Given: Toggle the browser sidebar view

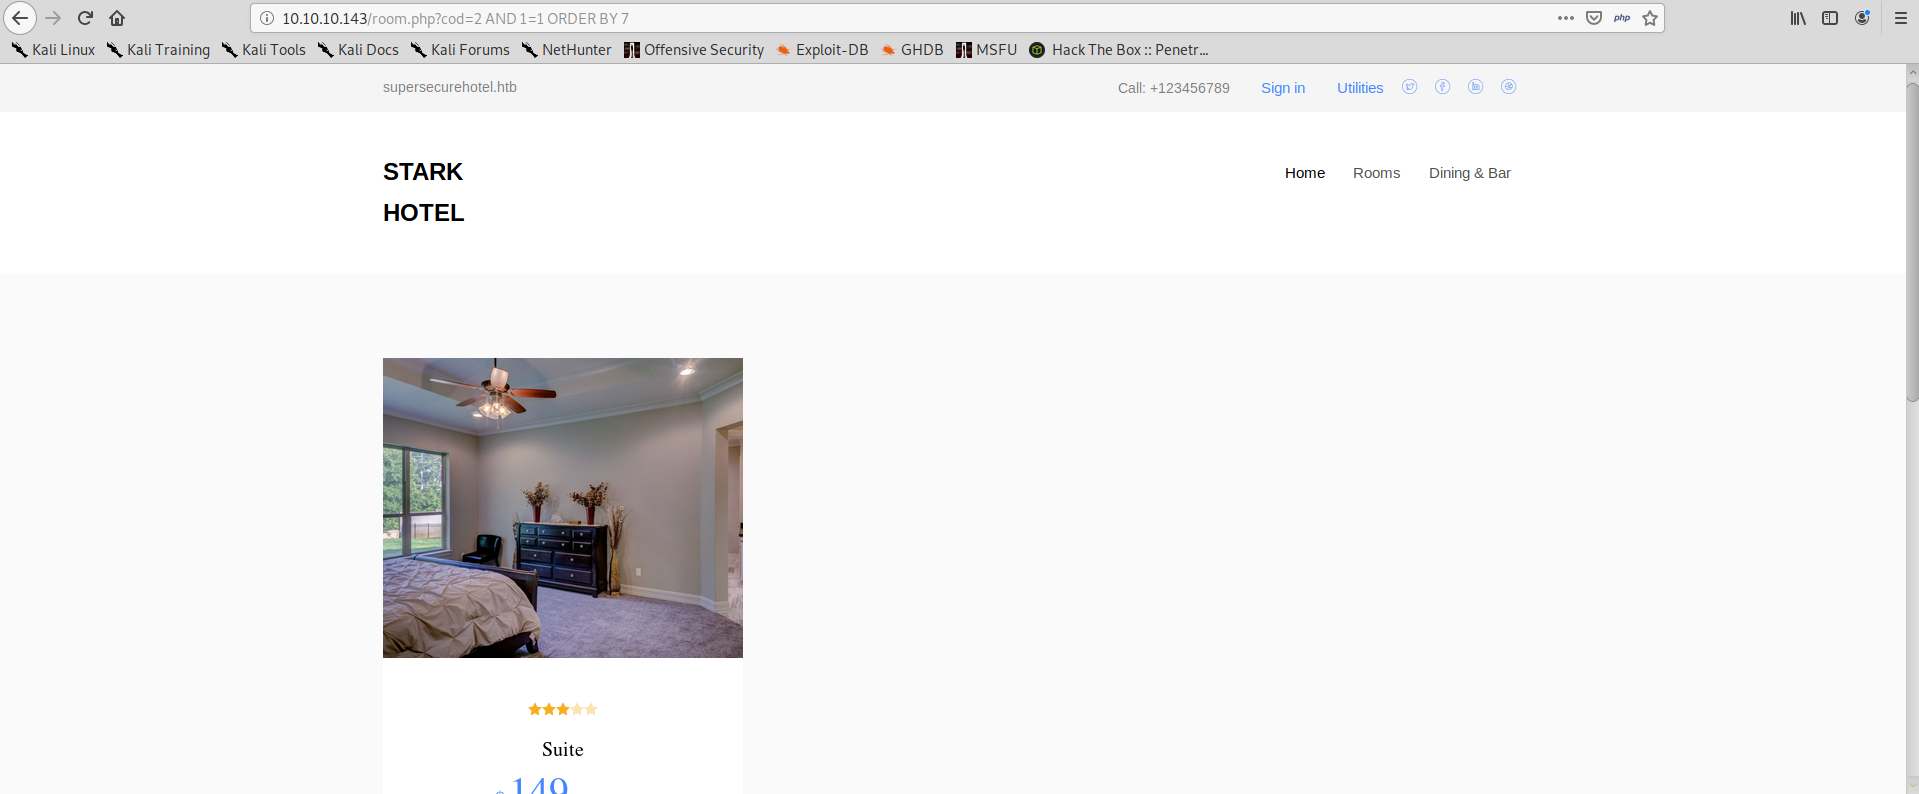Looking at the screenshot, I should click(x=1829, y=18).
